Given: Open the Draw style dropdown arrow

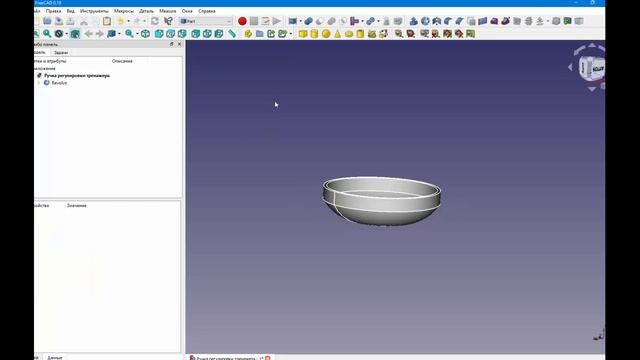Looking at the screenshot, I should pos(67,34).
